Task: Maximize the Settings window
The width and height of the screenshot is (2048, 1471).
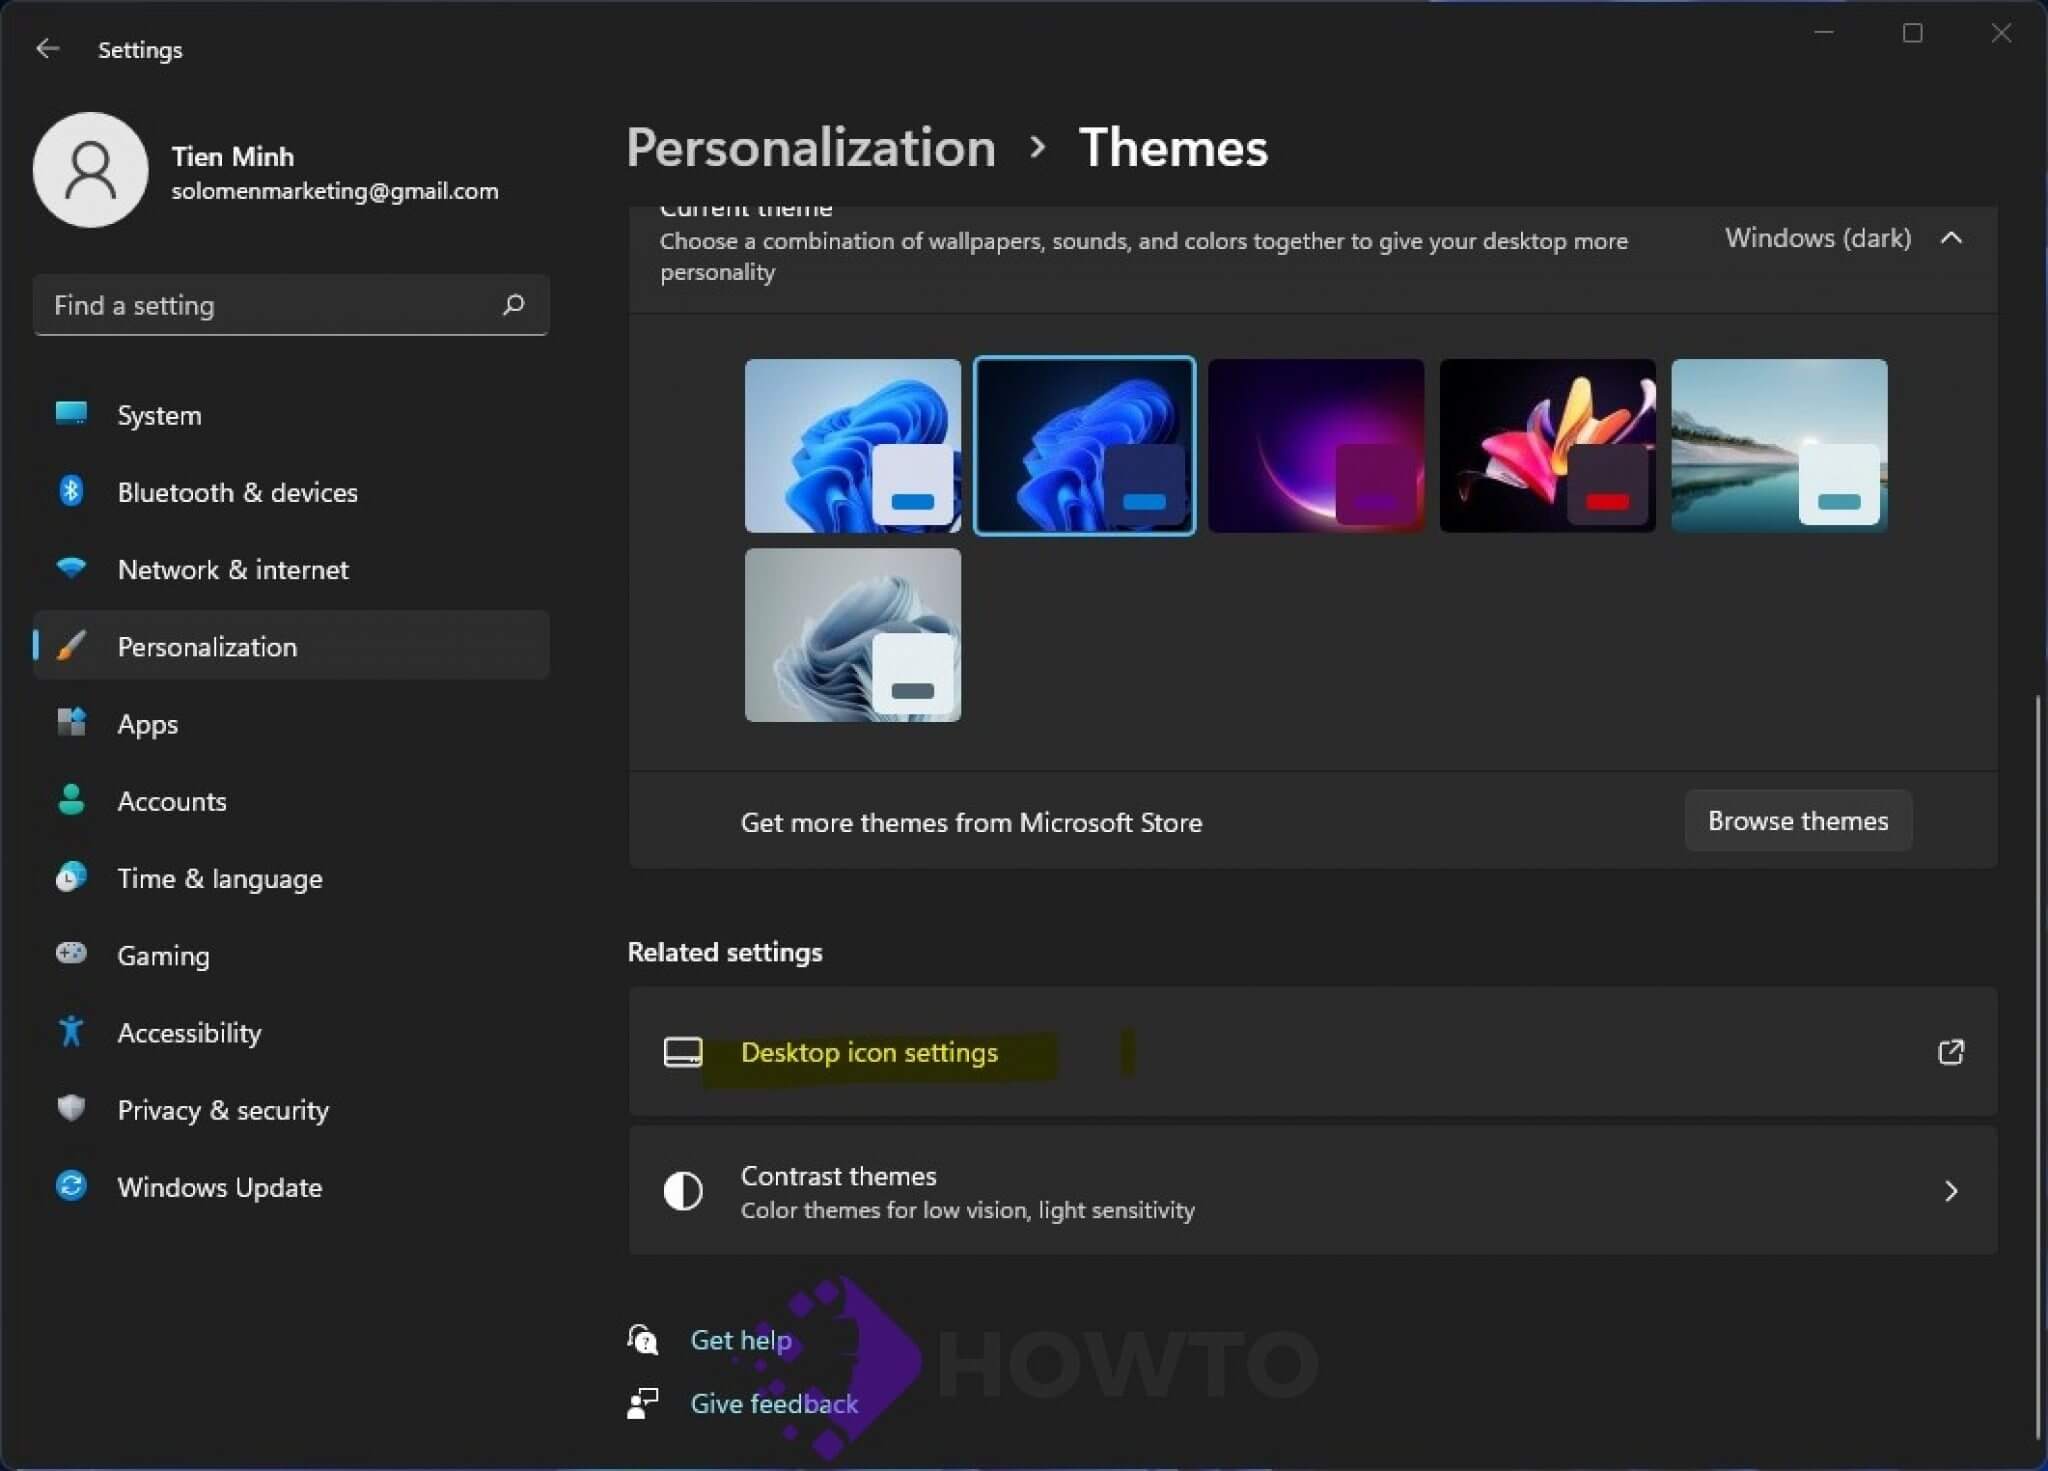Action: point(1912,33)
